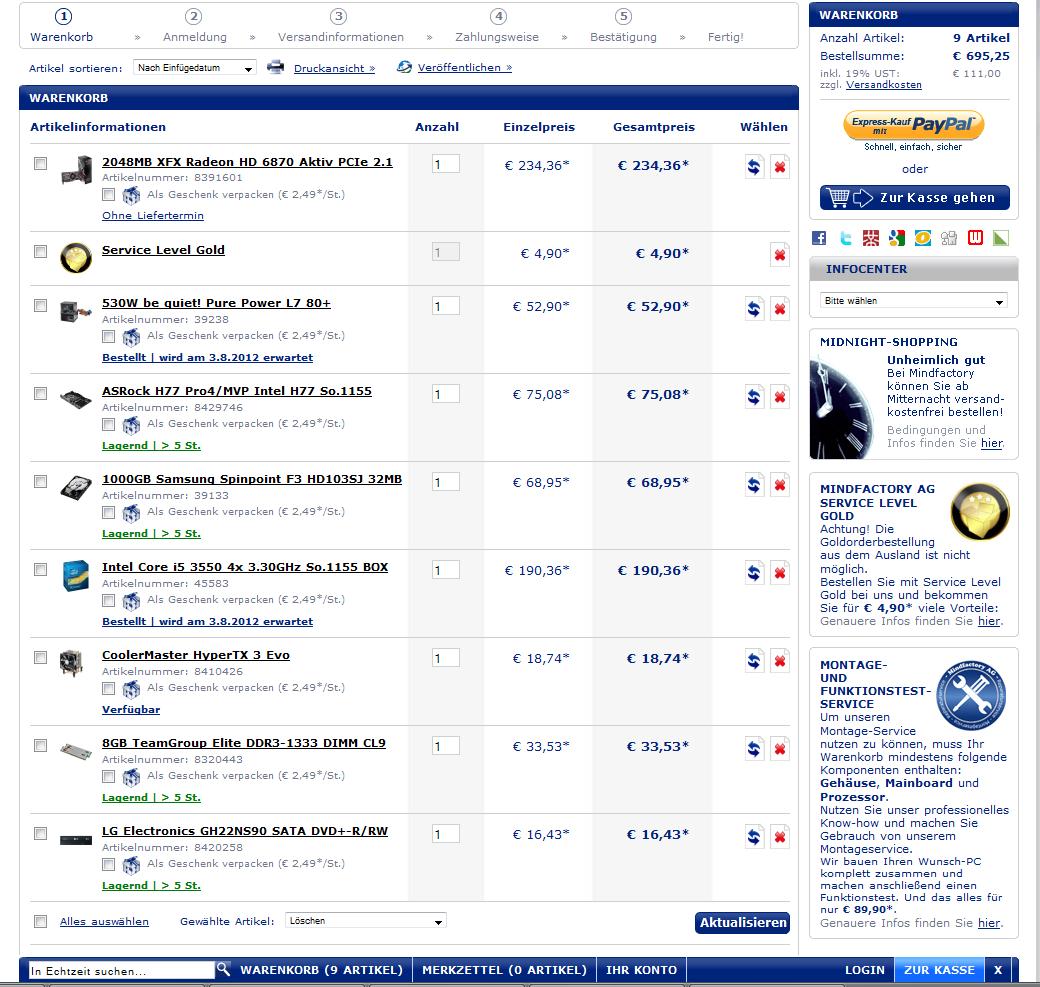The image size is (1040, 987).
Task: Click the red W Webnews share icon
Action: click(x=975, y=238)
